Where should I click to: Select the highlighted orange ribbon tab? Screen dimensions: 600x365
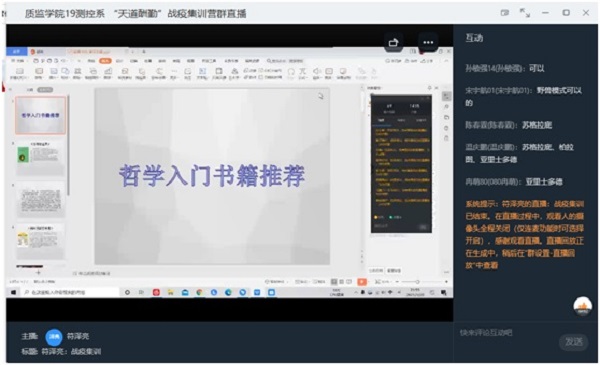[105, 61]
